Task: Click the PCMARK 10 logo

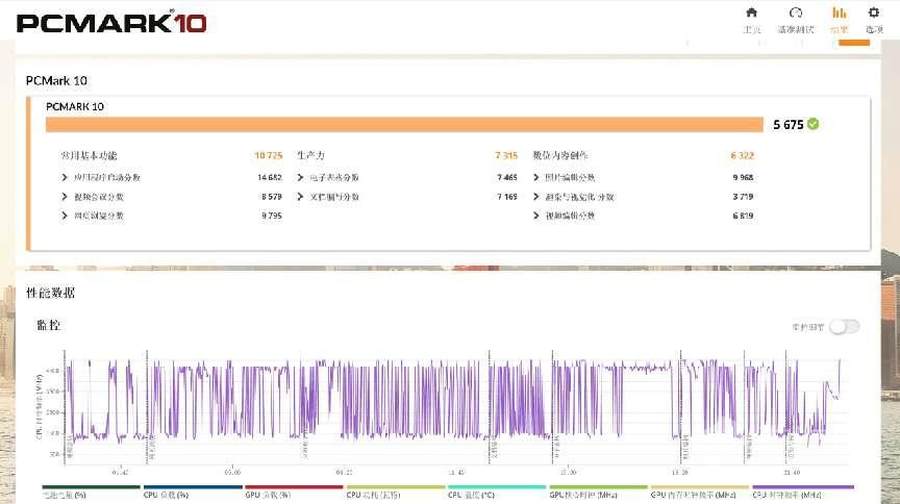Action: tap(111, 22)
